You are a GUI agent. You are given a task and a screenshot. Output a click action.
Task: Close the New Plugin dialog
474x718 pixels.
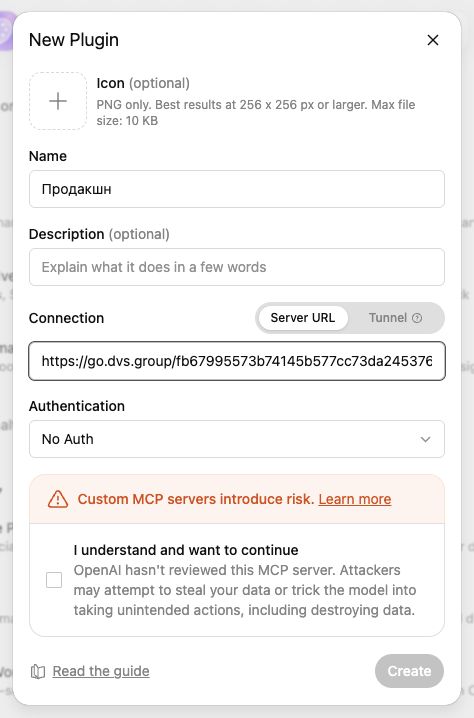433,40
